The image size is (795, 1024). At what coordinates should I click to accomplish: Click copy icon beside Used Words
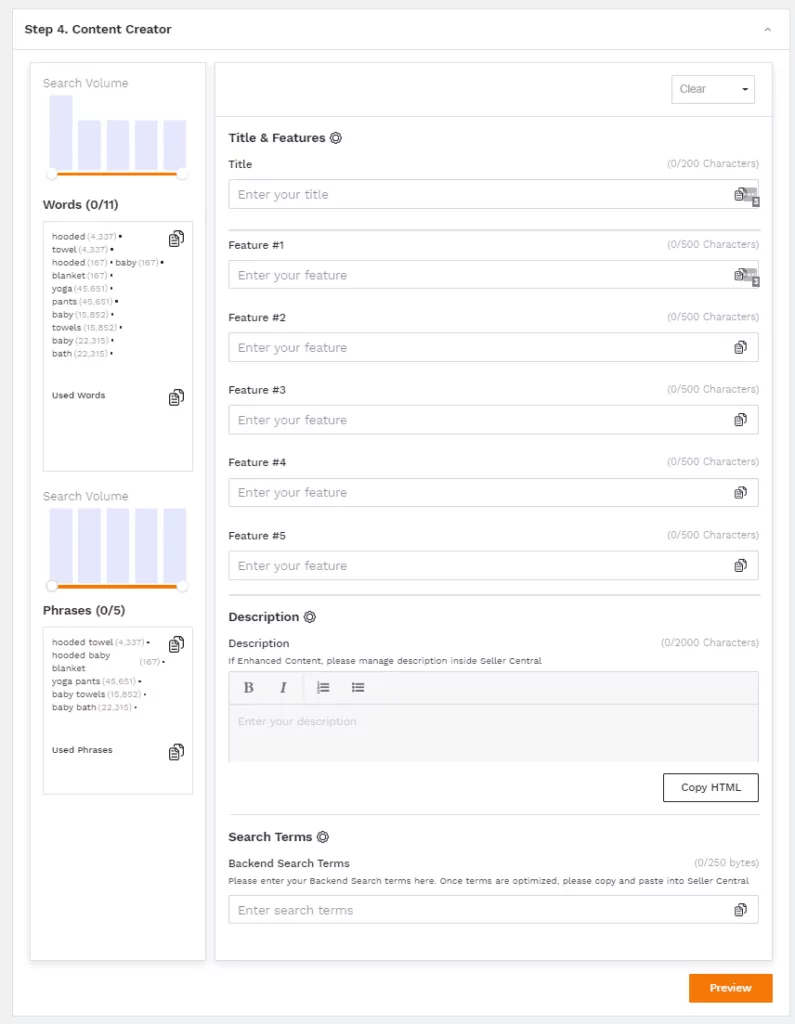(x=176, y=397)
